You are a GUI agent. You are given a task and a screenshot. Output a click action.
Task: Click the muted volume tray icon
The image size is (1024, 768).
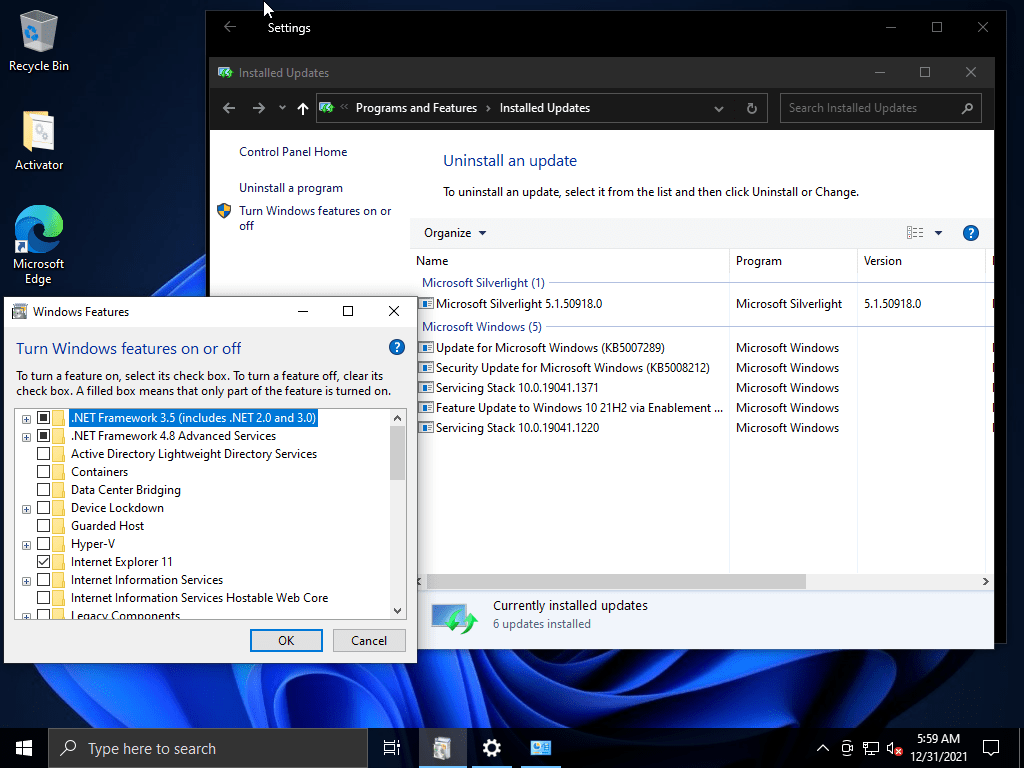pyautogui.click(x=894, y=748)
